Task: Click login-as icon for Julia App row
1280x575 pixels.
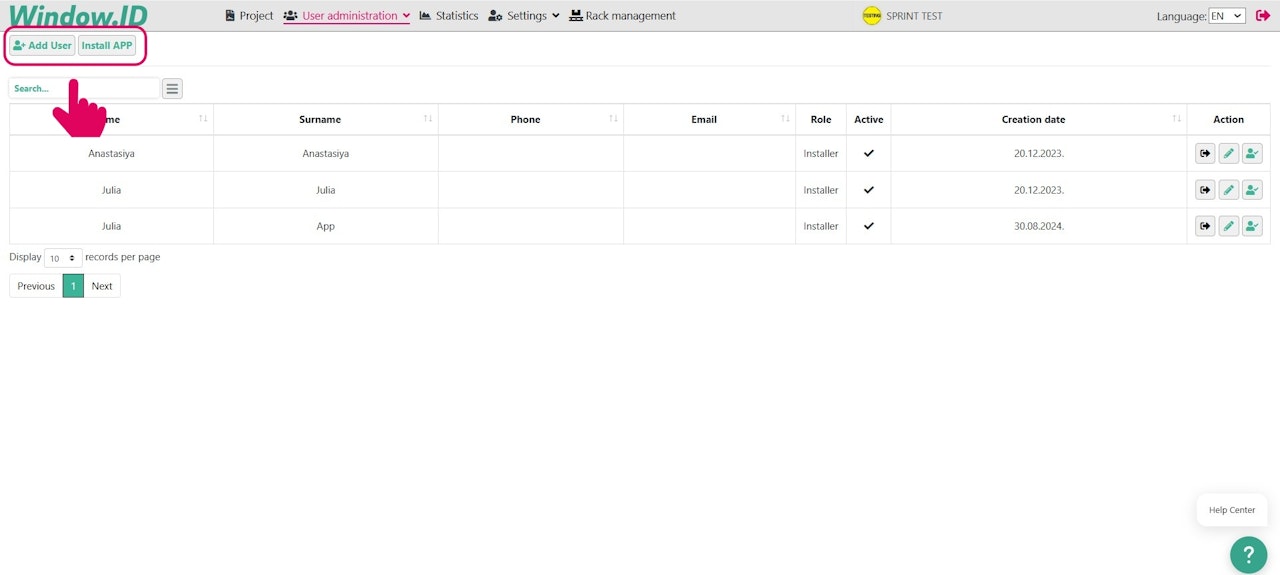Action: [1205, 226]
